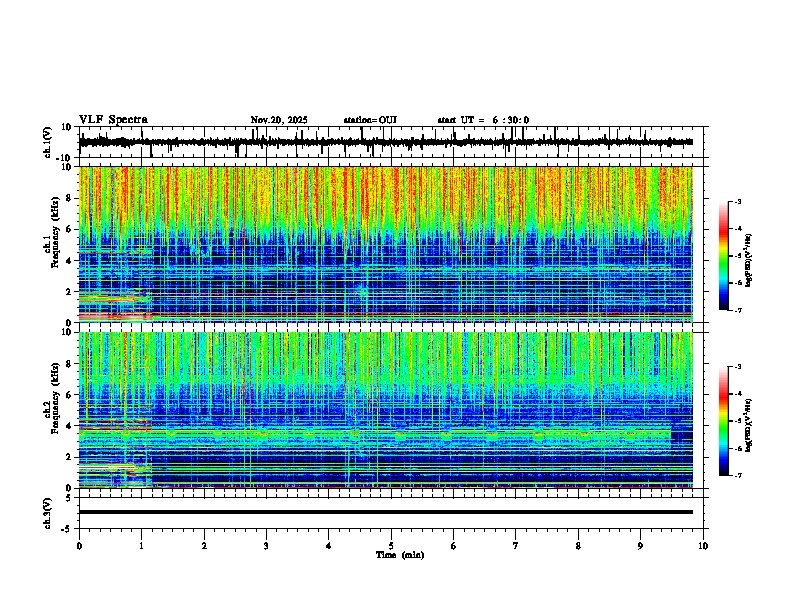Click time axis tick label "7"
This screenshot has height=612, width=792.
[x=516, y=546]
